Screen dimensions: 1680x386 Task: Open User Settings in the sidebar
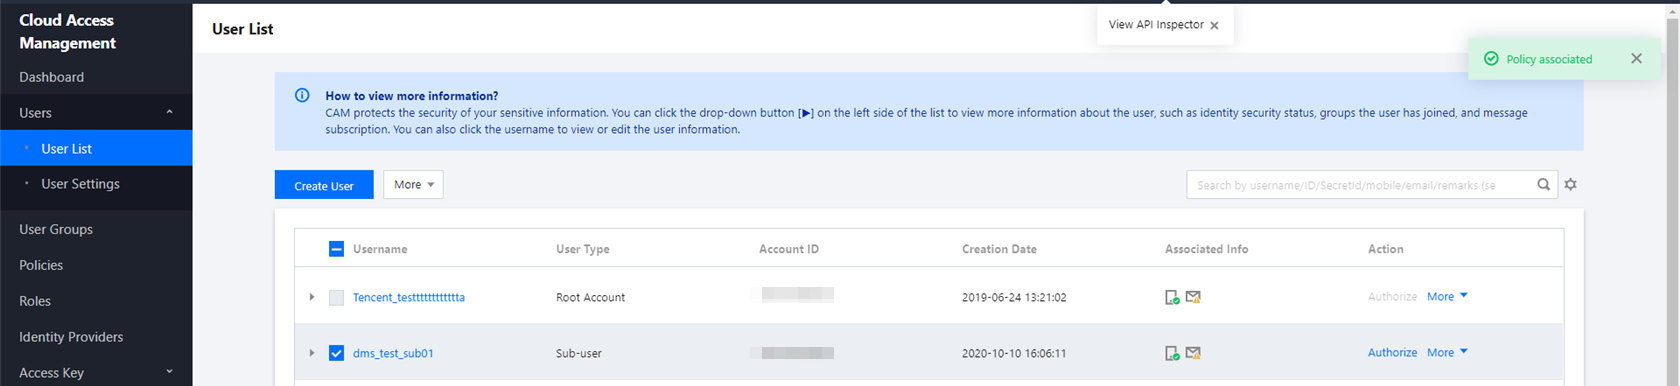[x=80, y=184]
